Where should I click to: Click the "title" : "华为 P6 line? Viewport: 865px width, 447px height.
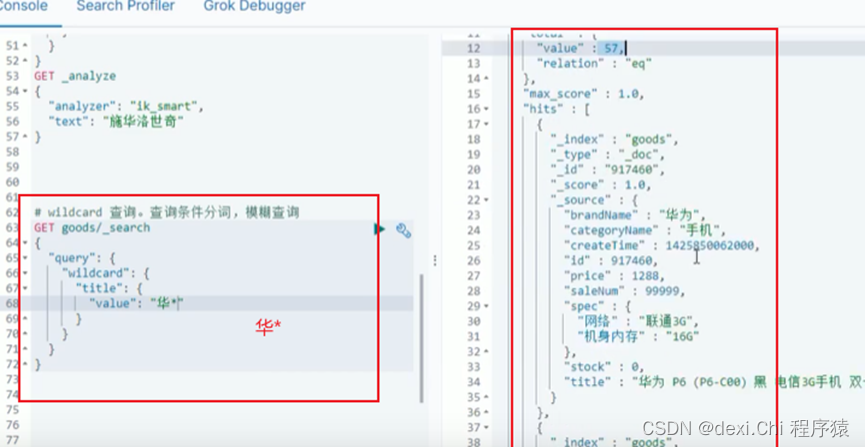coord(712,382)
